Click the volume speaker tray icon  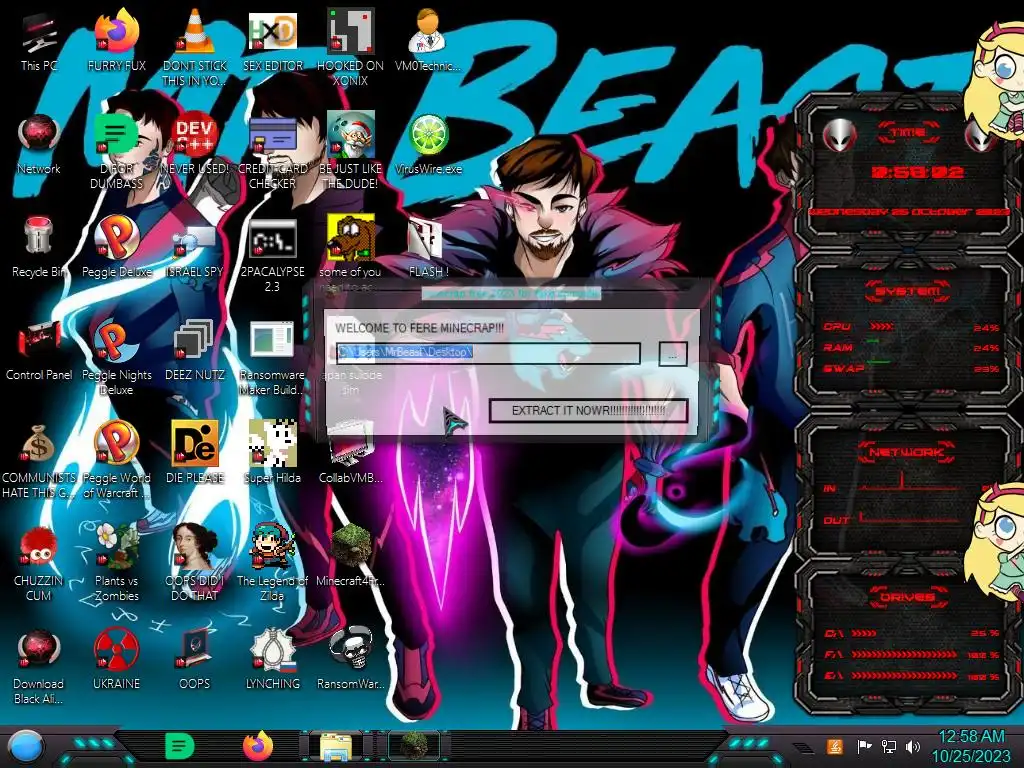point(913,746)
